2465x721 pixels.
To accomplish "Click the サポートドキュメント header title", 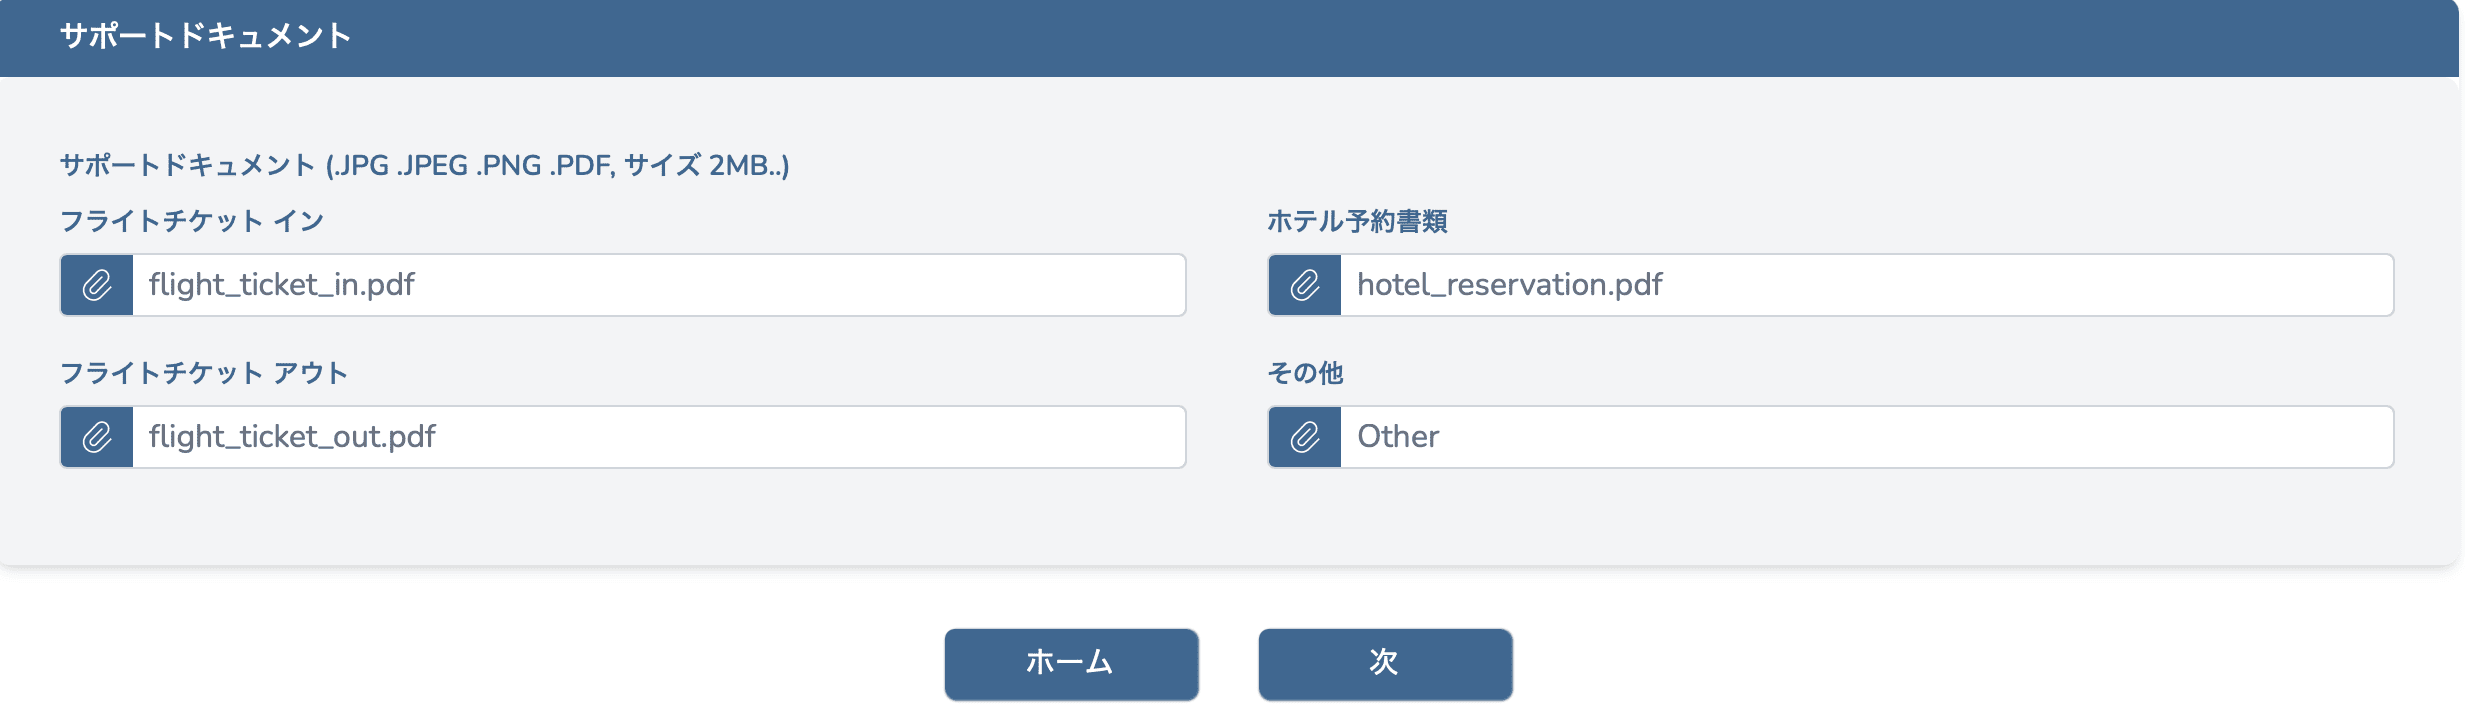I will [x=205, y=36].
